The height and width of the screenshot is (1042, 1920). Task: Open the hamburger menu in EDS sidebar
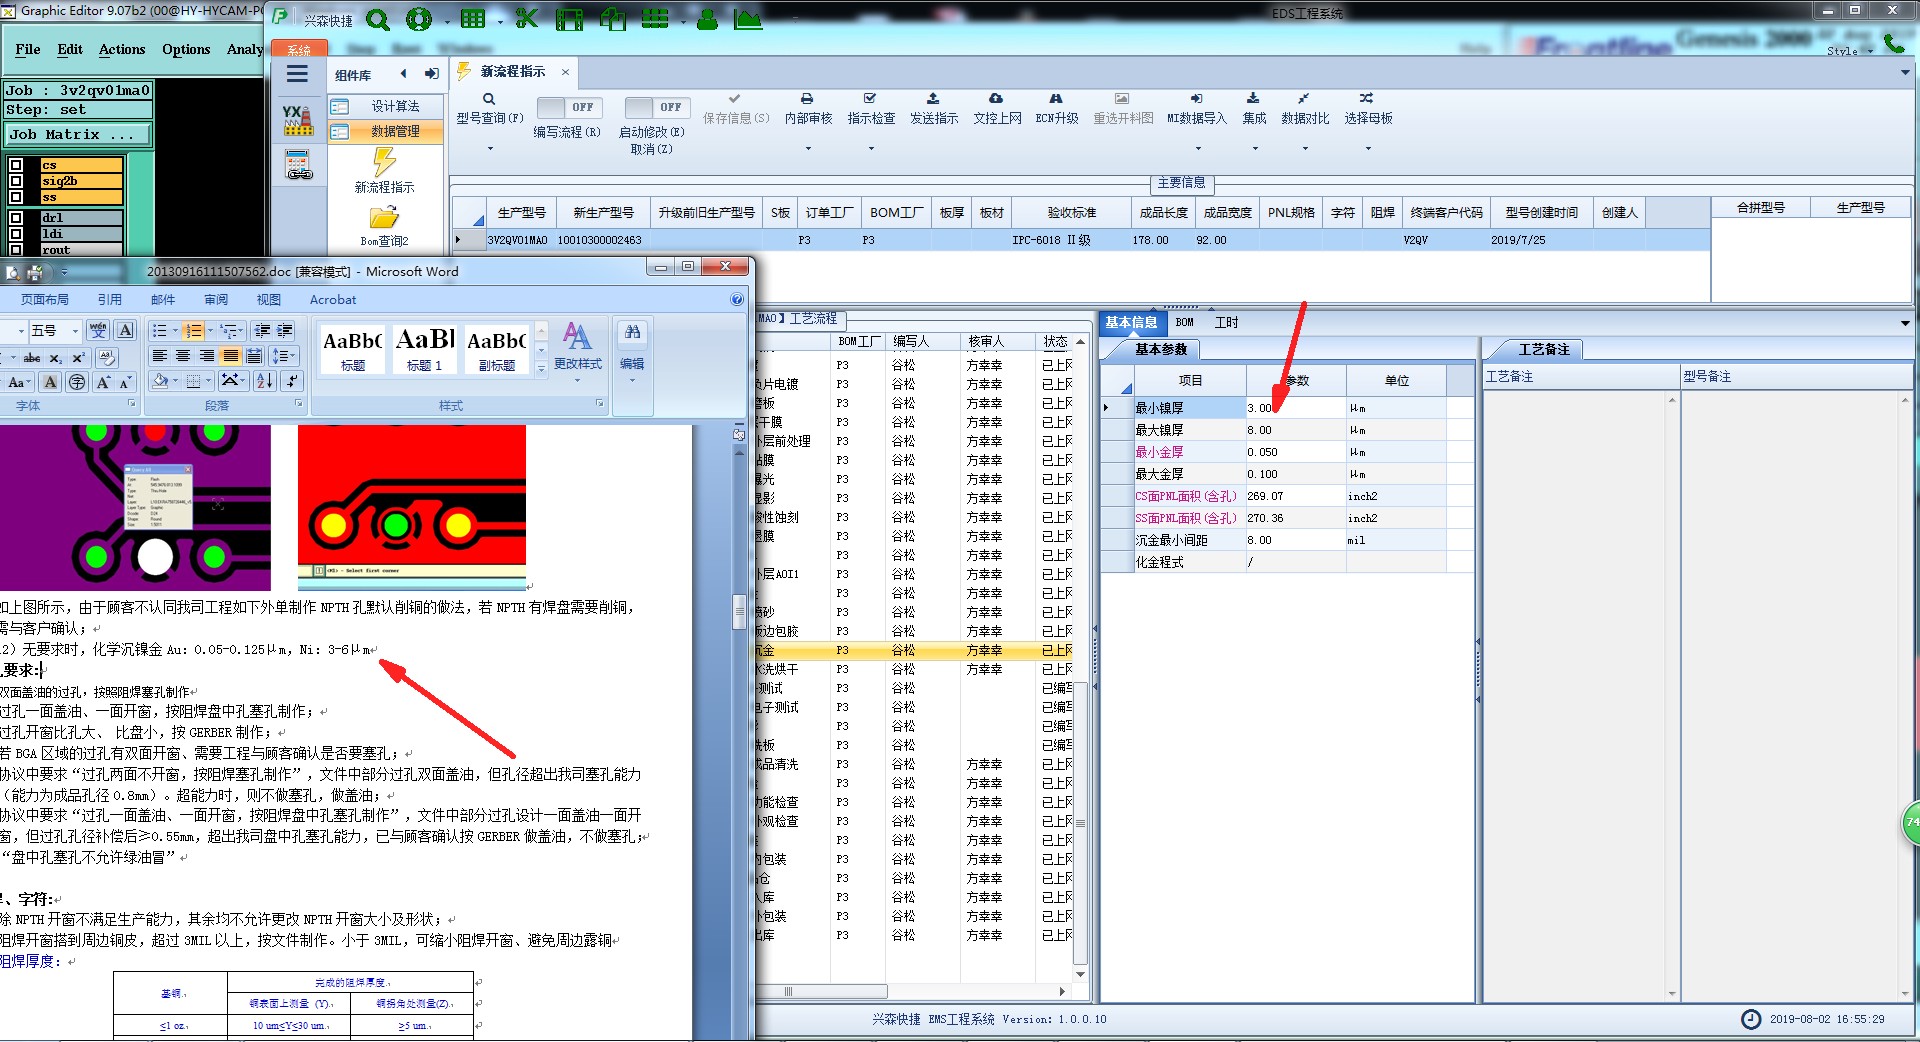pos(297,74)
